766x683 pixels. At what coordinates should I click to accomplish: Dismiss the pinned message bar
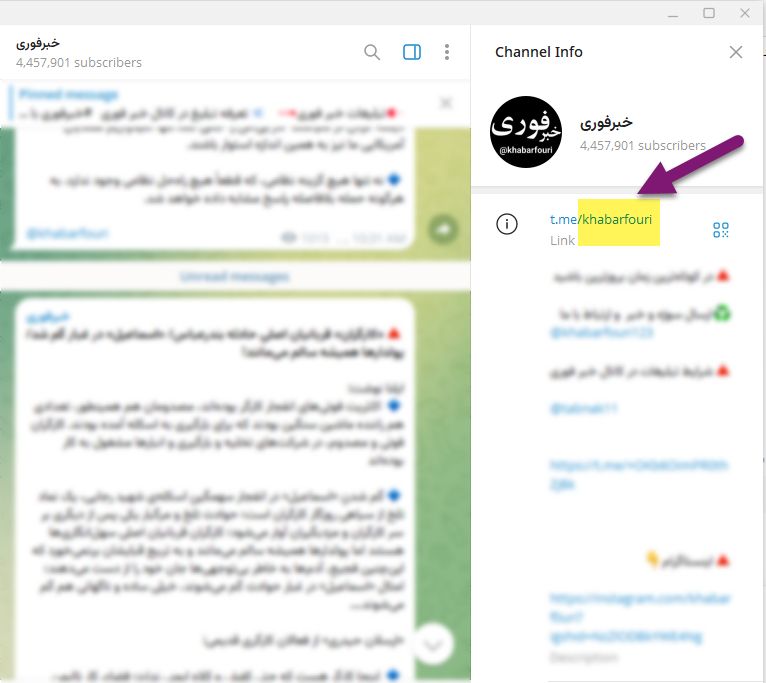point(446,103)
